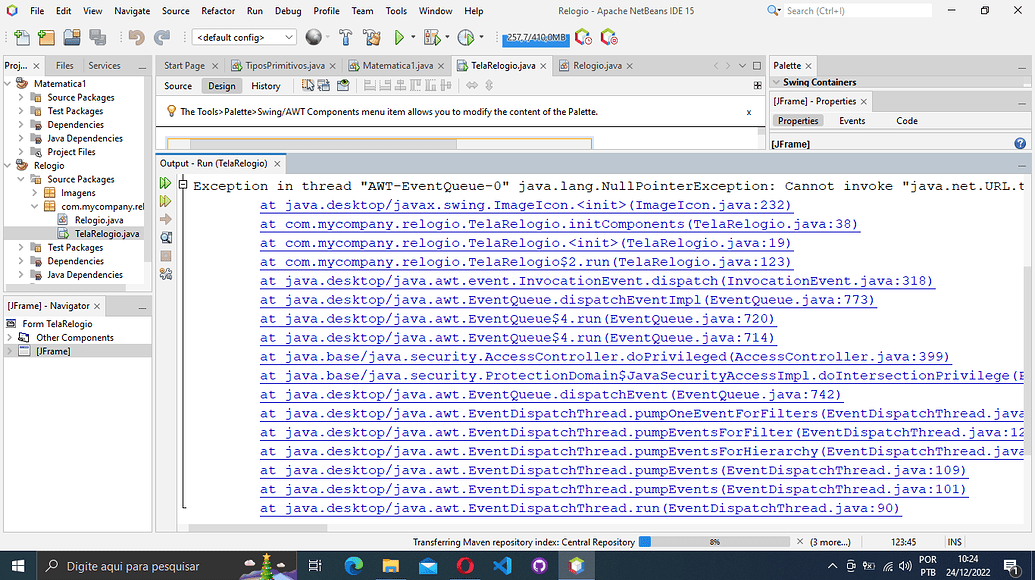Image resolution: width=1035 pixels, height=580 pixels.
Task: Open the Refactor menu
Action: (x=218, y=11)
